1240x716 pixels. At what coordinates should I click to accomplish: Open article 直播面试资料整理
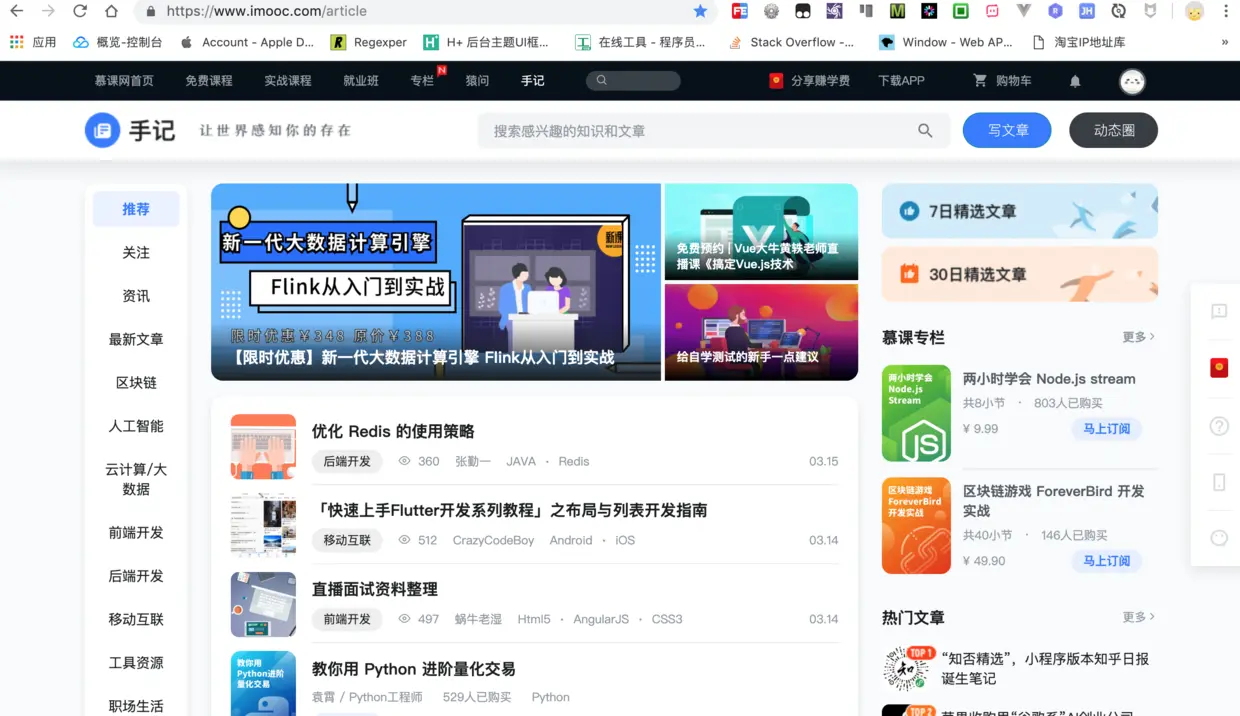coord(375,589)
